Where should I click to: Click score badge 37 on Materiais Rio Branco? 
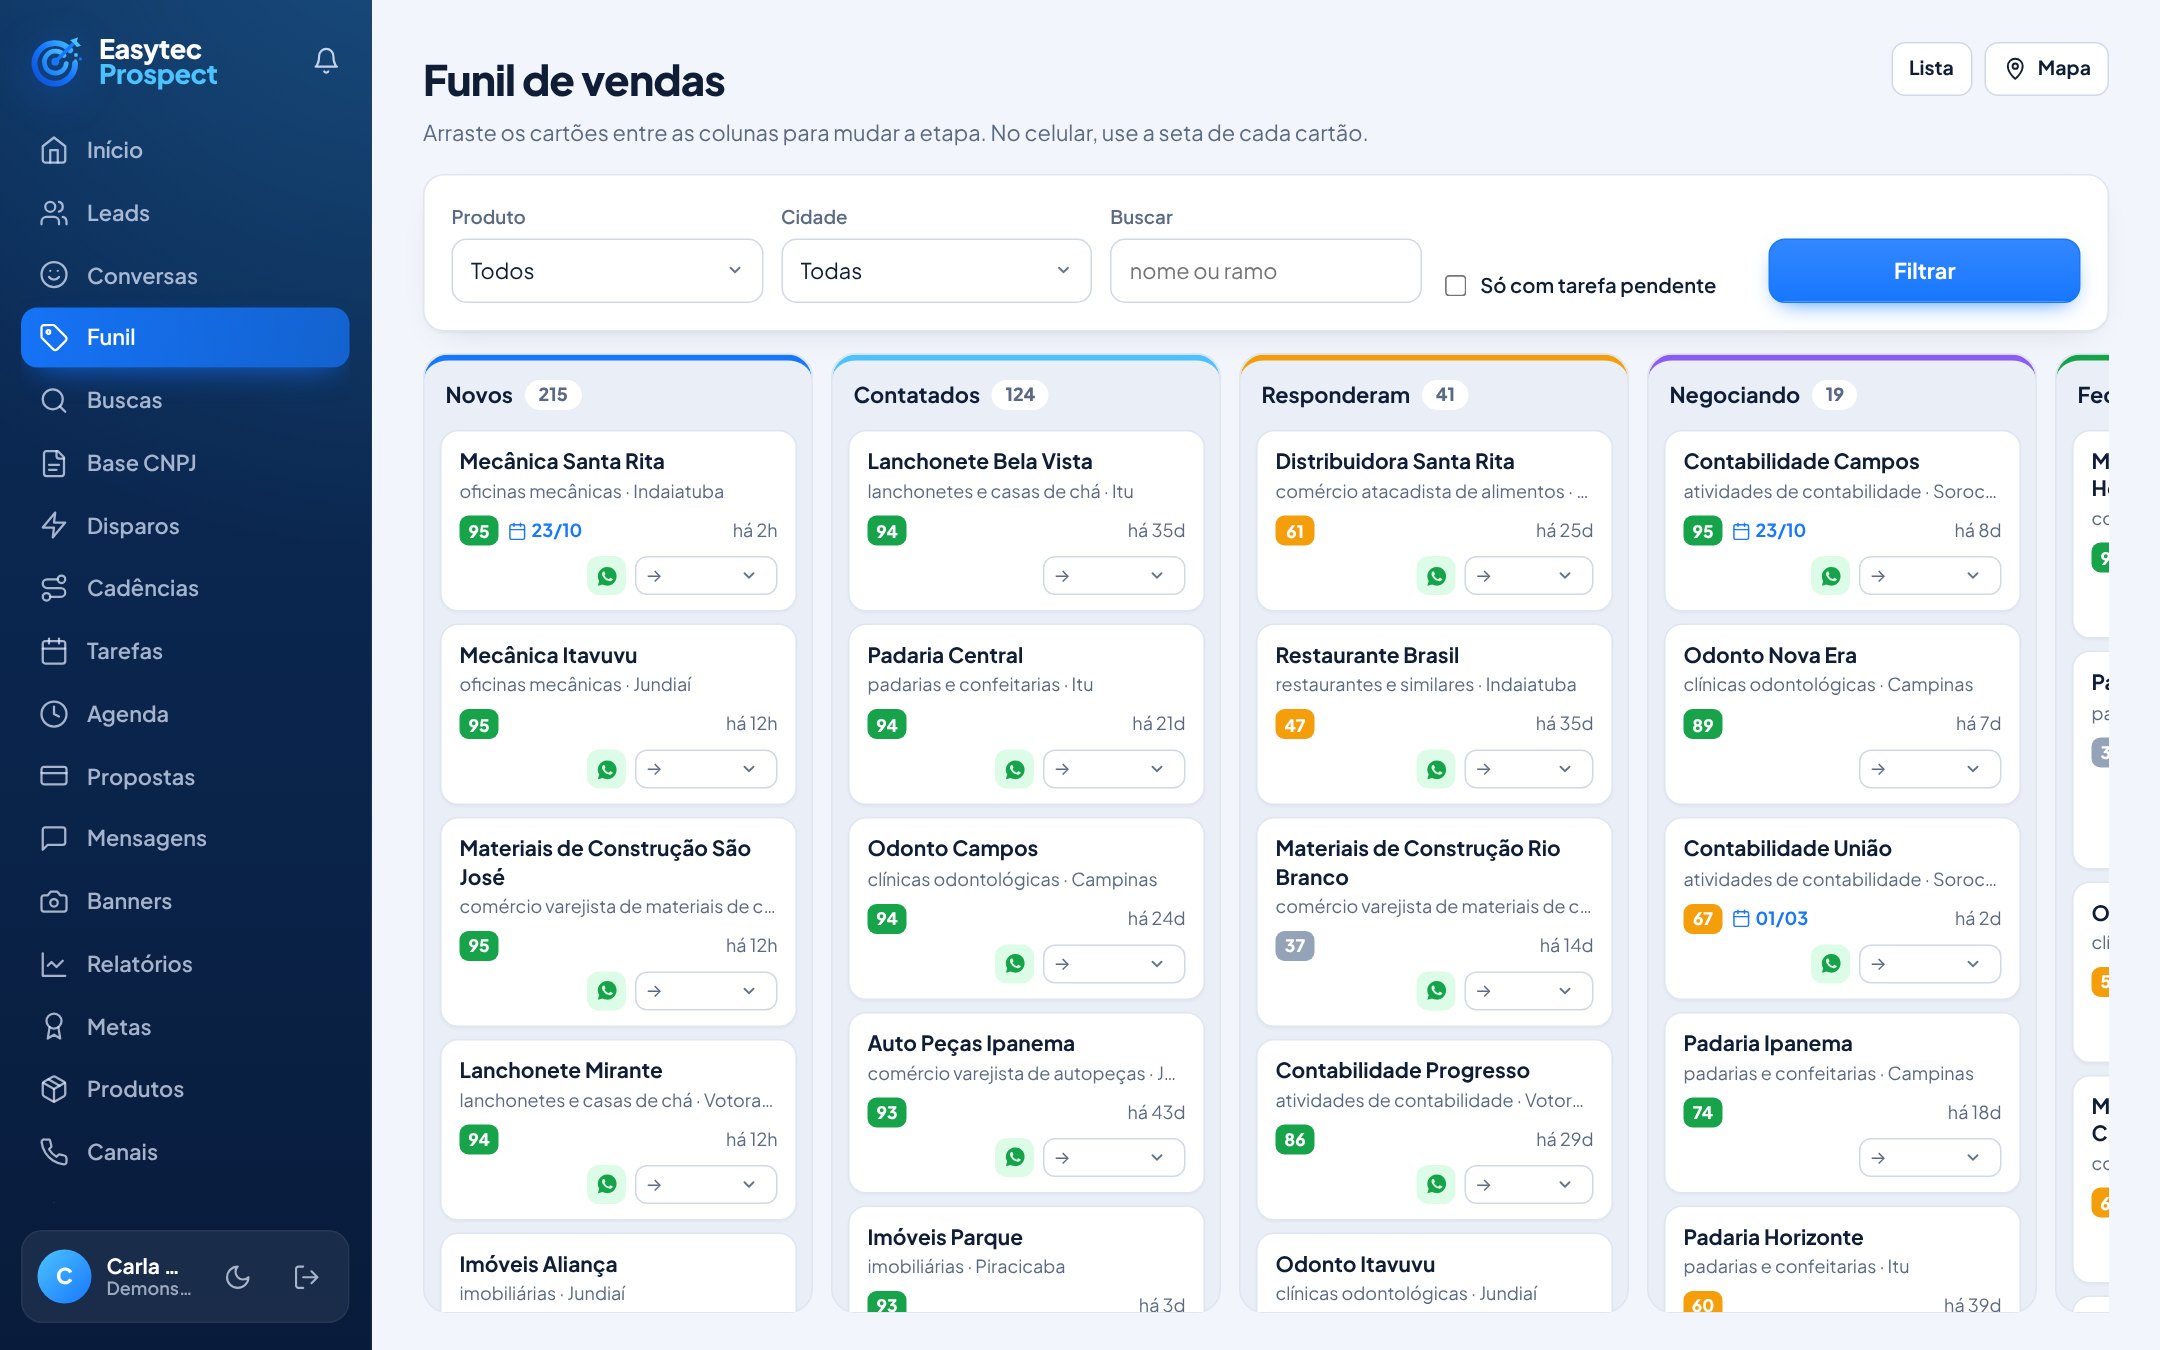click(1294, 946)
